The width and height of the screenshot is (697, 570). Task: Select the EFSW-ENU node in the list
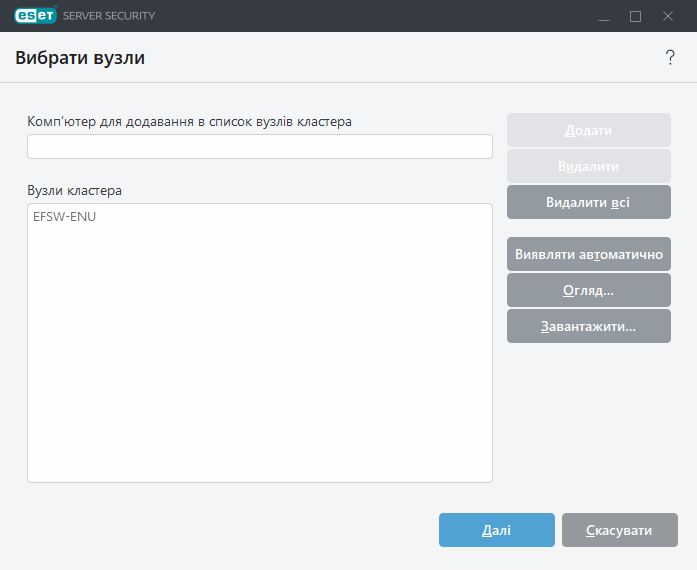(x=65, y=217)
